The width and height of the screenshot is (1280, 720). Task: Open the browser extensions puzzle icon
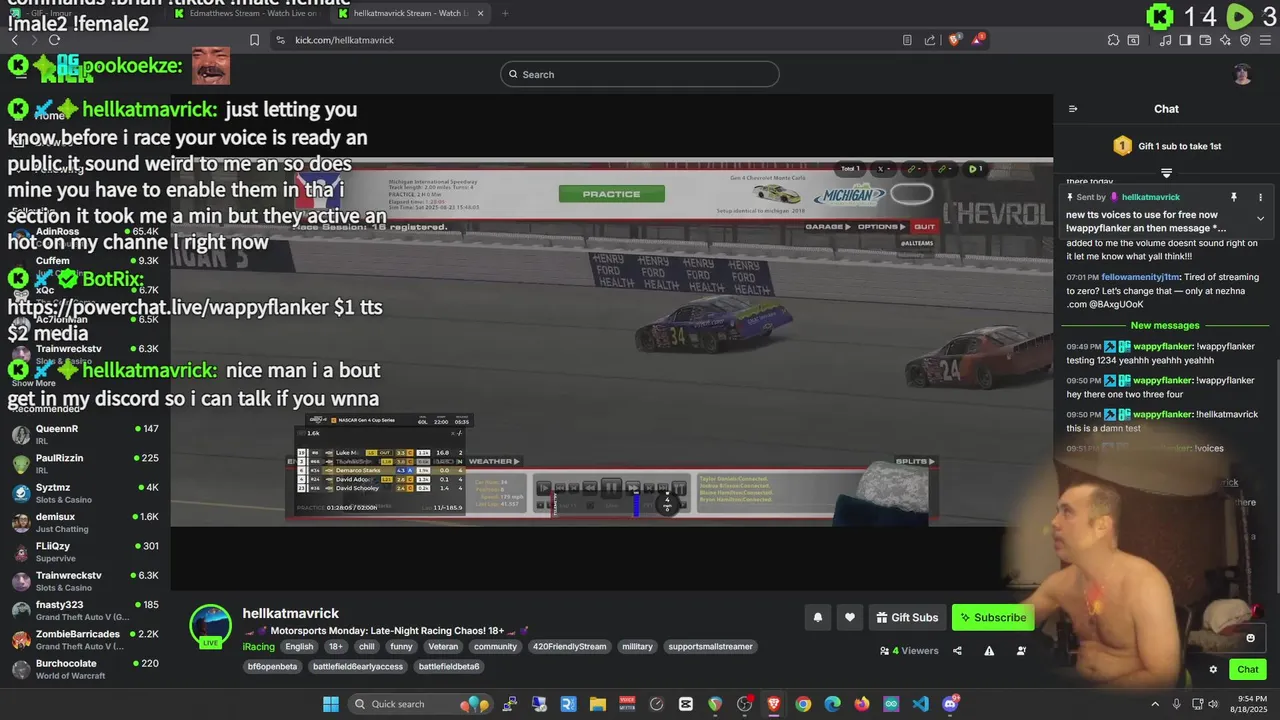(1113, 40)
